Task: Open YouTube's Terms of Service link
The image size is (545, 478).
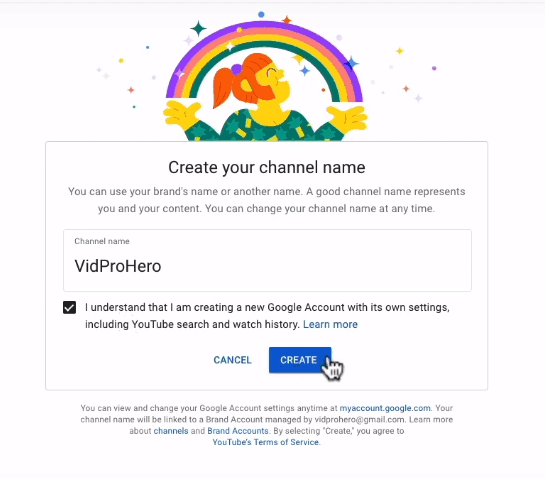Action: coord(266,442)
